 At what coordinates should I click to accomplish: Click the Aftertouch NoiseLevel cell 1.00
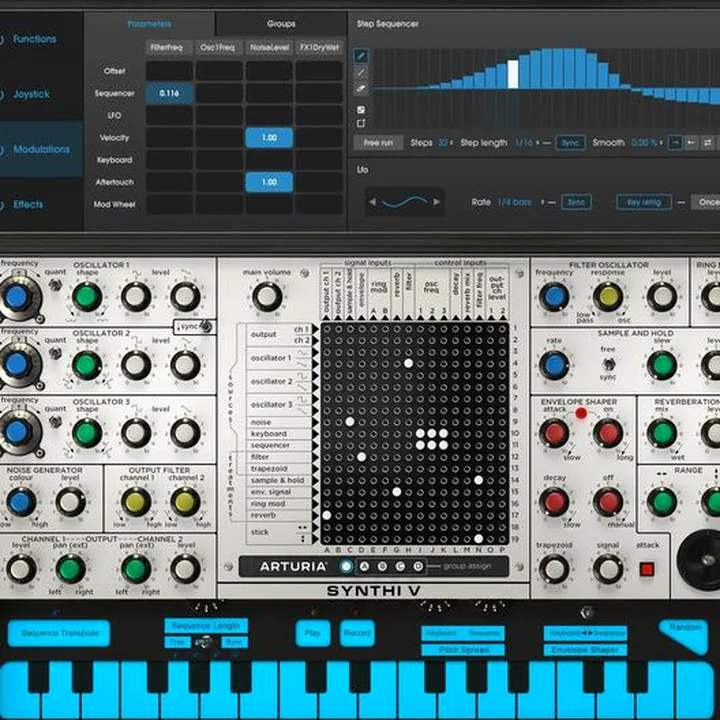[x=269, y=182]
